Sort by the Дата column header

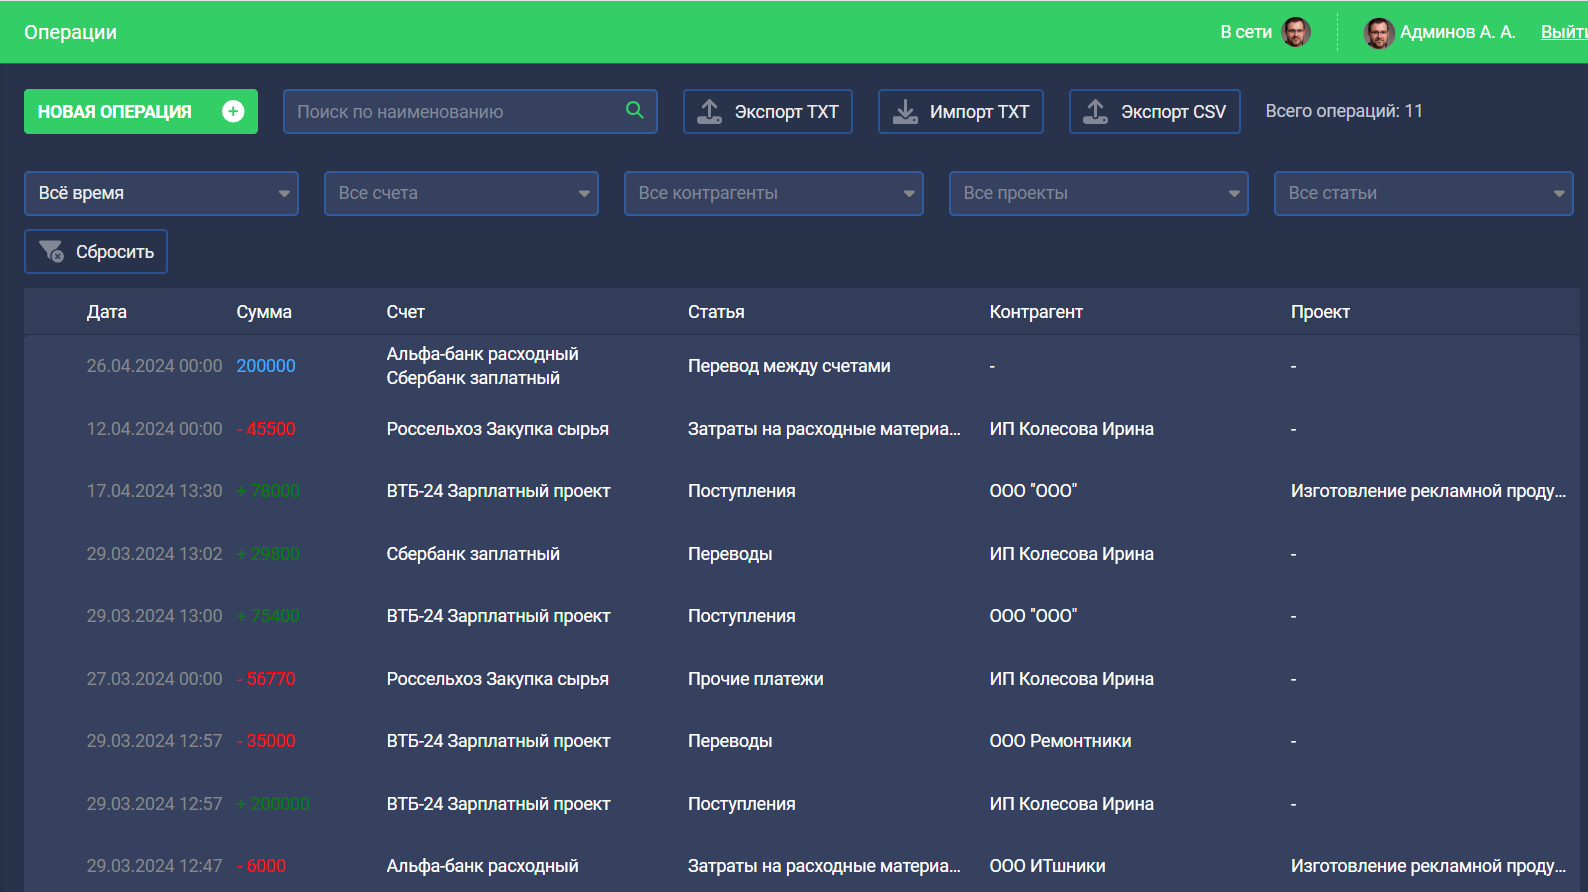click(x=107, y=312)
